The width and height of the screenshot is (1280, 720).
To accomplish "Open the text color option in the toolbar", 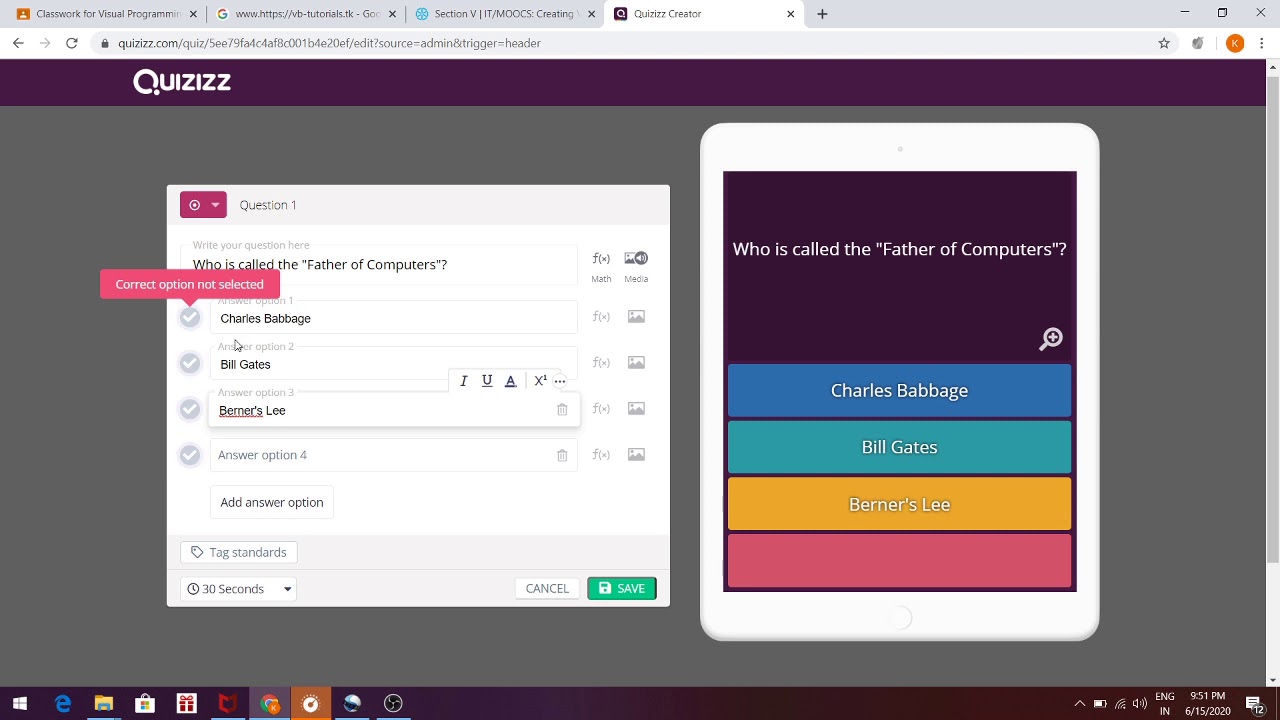I will coord(510,380).
